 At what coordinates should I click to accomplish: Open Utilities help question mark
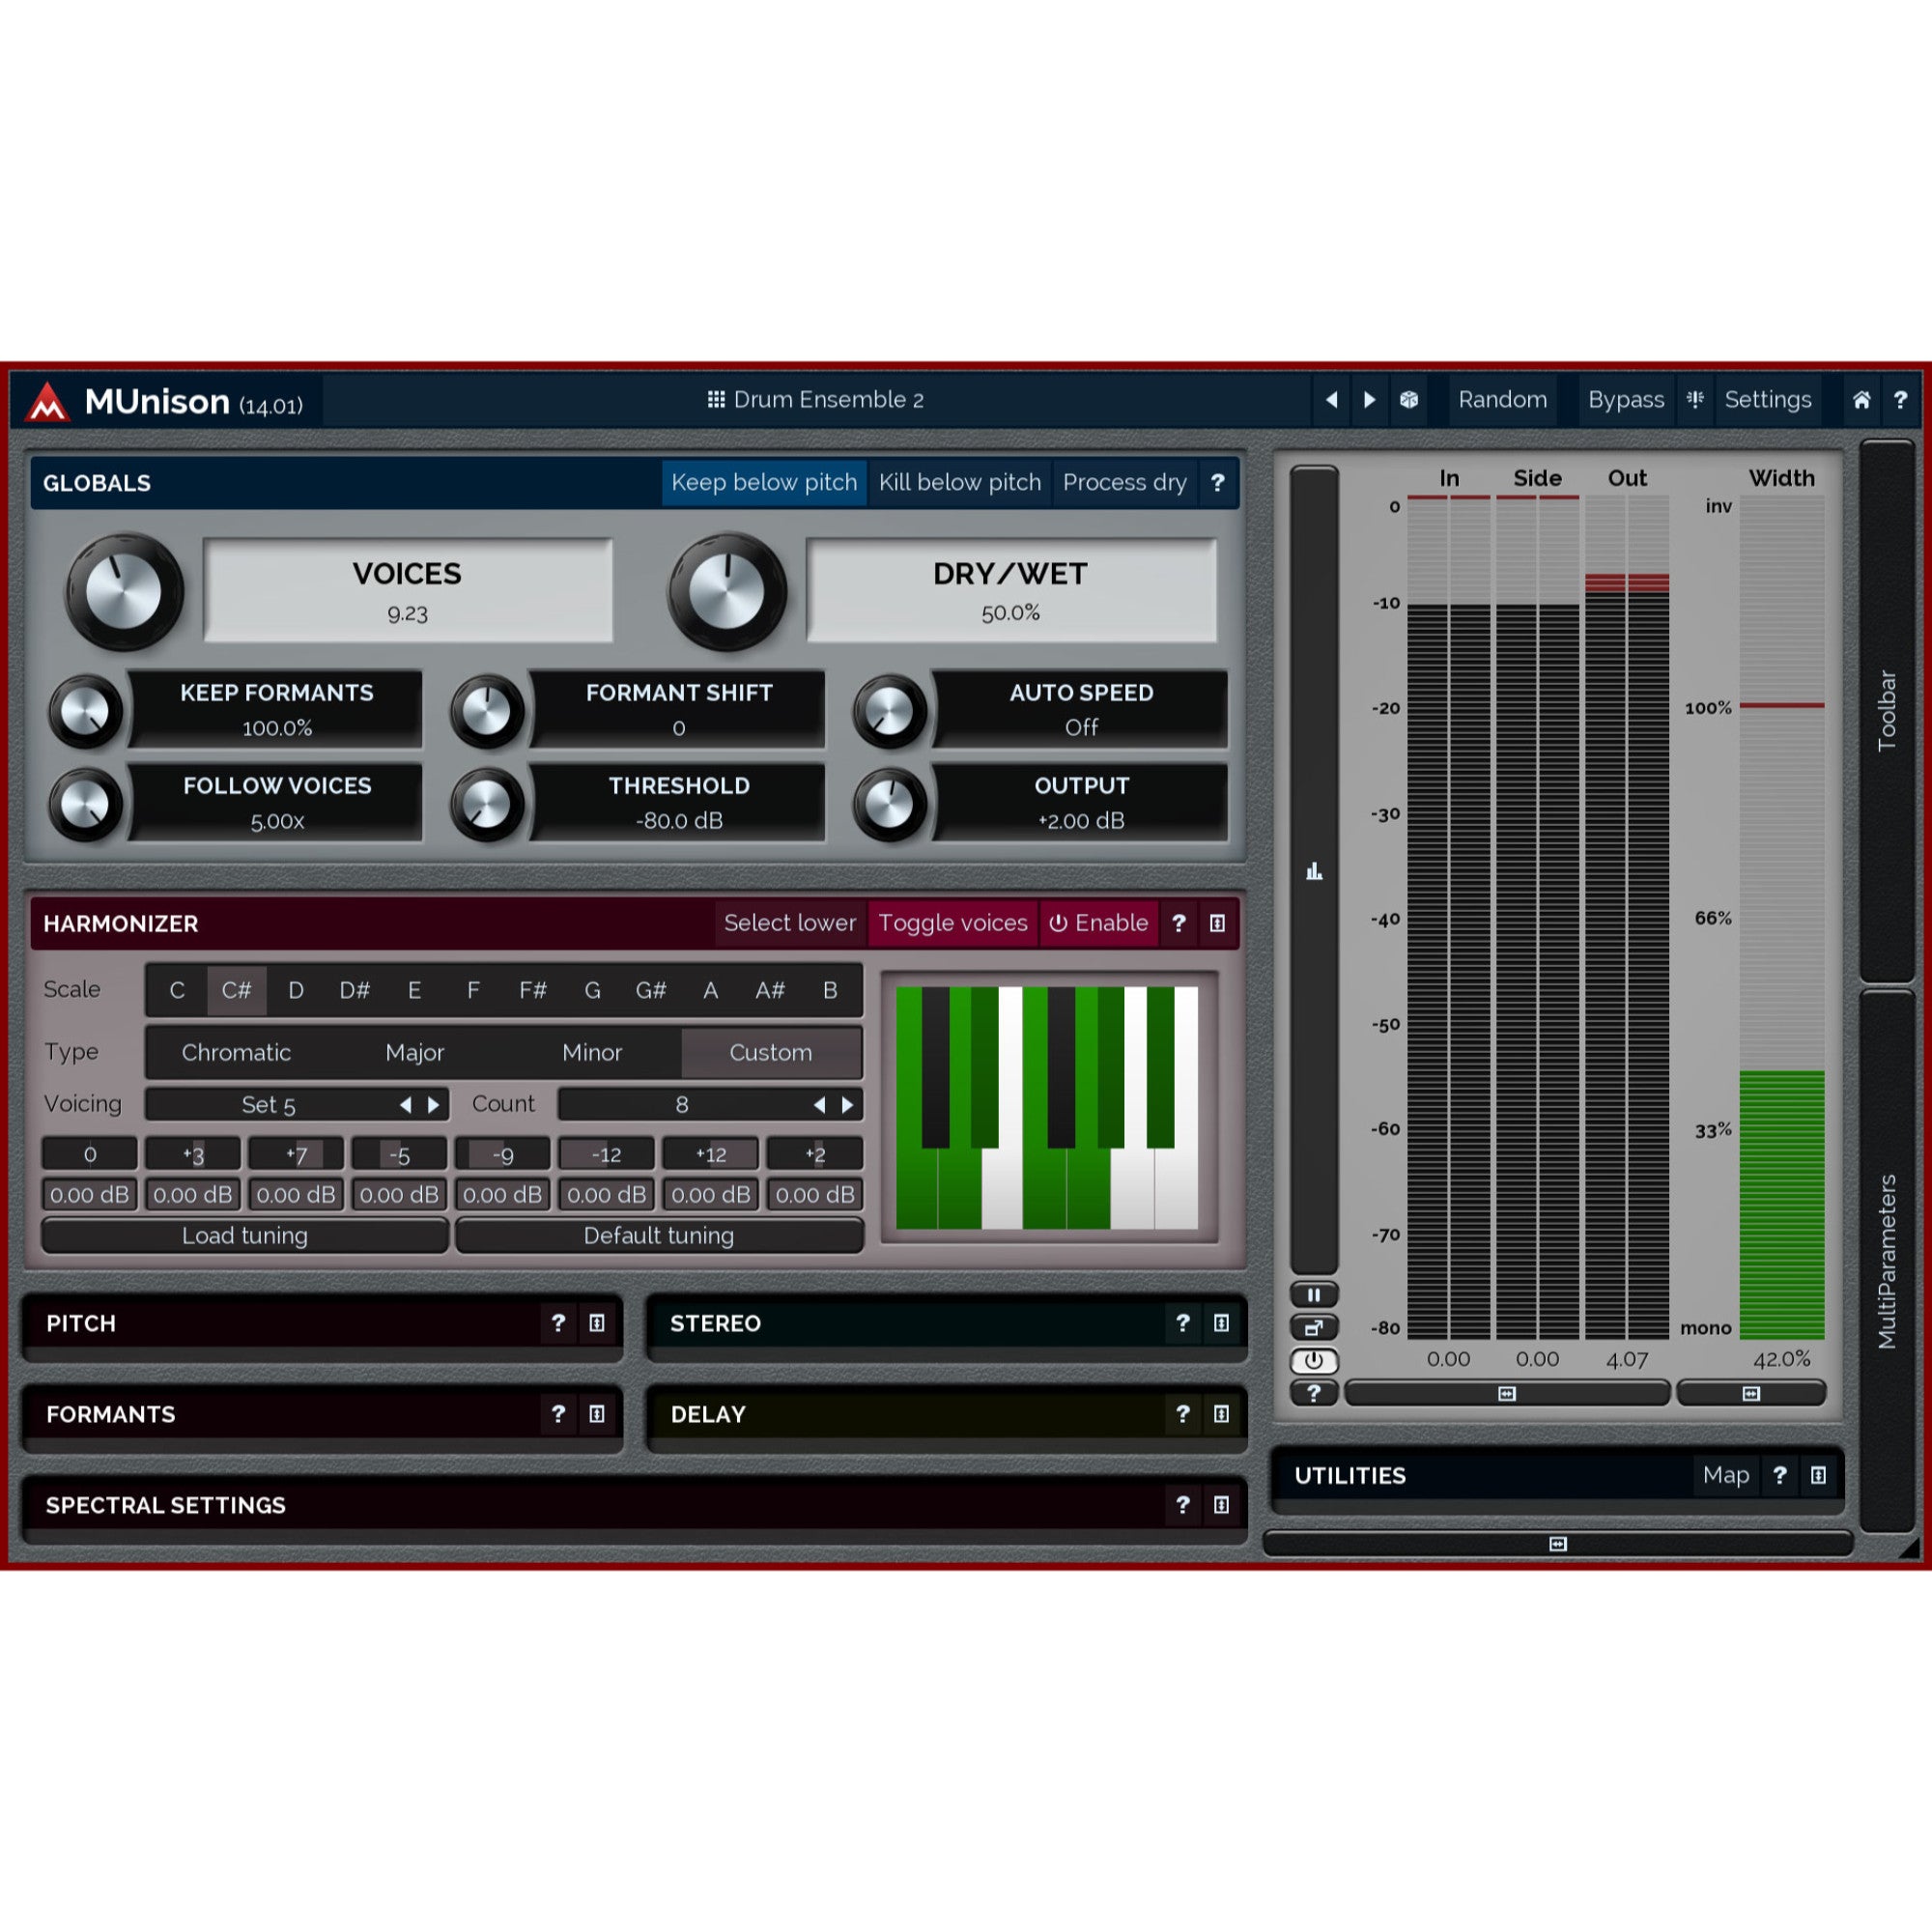[x=1780, y=1475]
